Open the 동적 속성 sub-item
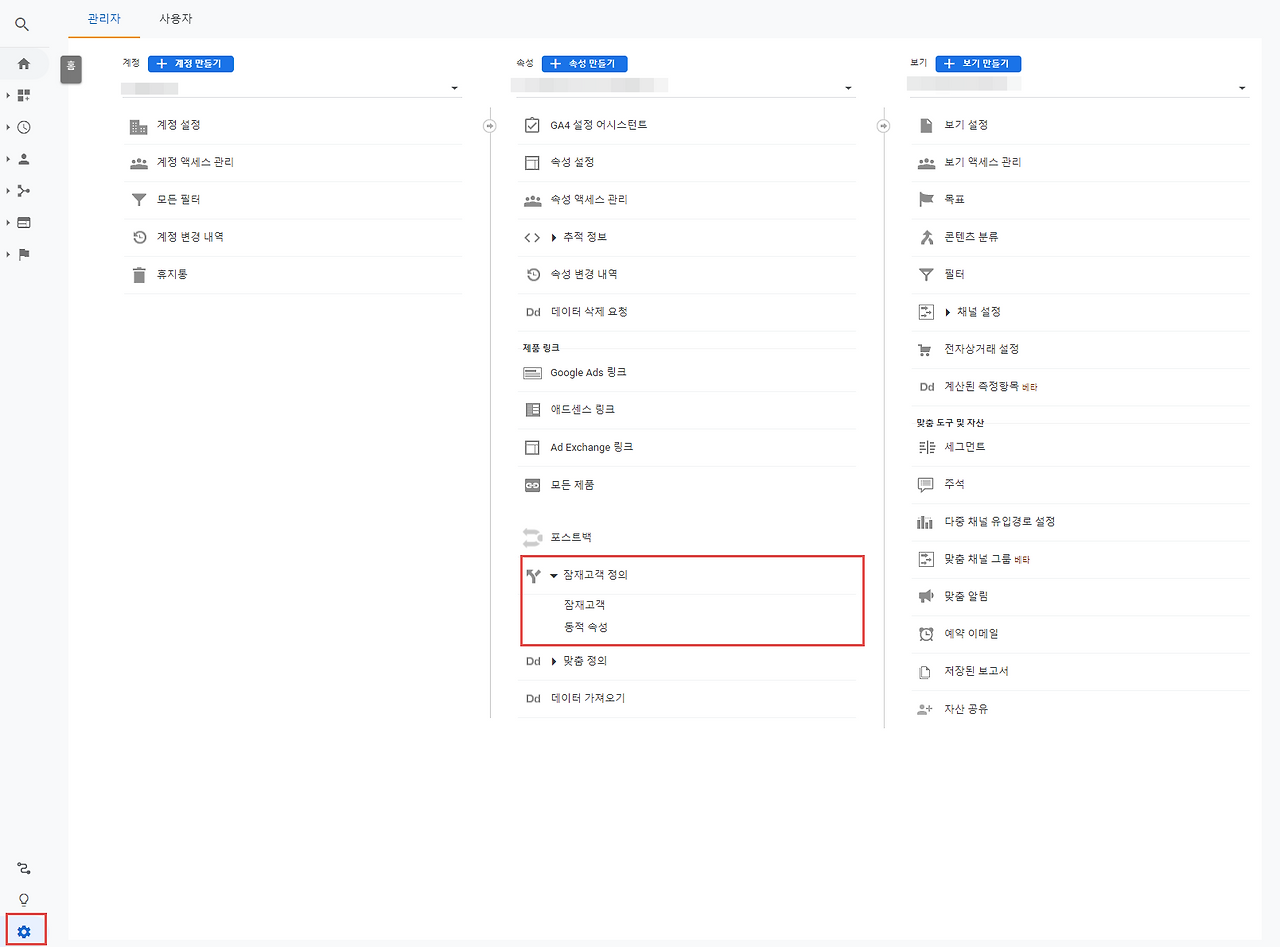Image resolution: width=1280 pixels, height=947 pixels. pos(586,628)
